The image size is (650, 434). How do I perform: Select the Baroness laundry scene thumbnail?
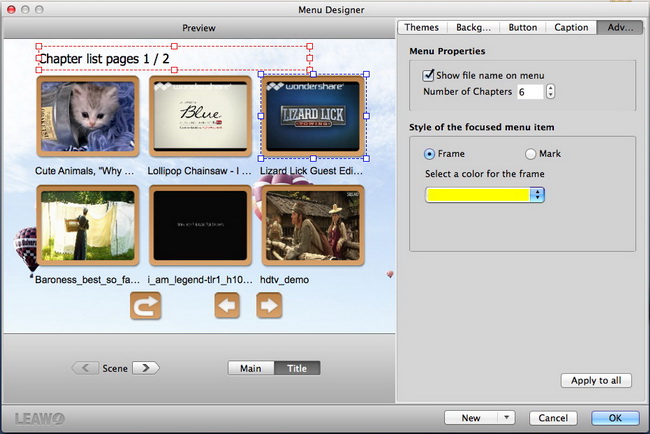88,225
